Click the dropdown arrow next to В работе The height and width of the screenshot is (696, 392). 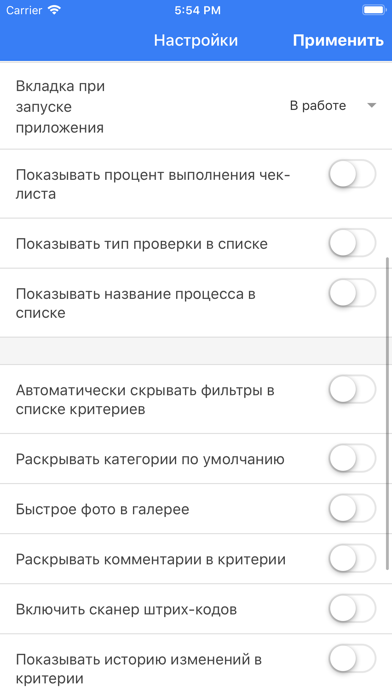372,106
